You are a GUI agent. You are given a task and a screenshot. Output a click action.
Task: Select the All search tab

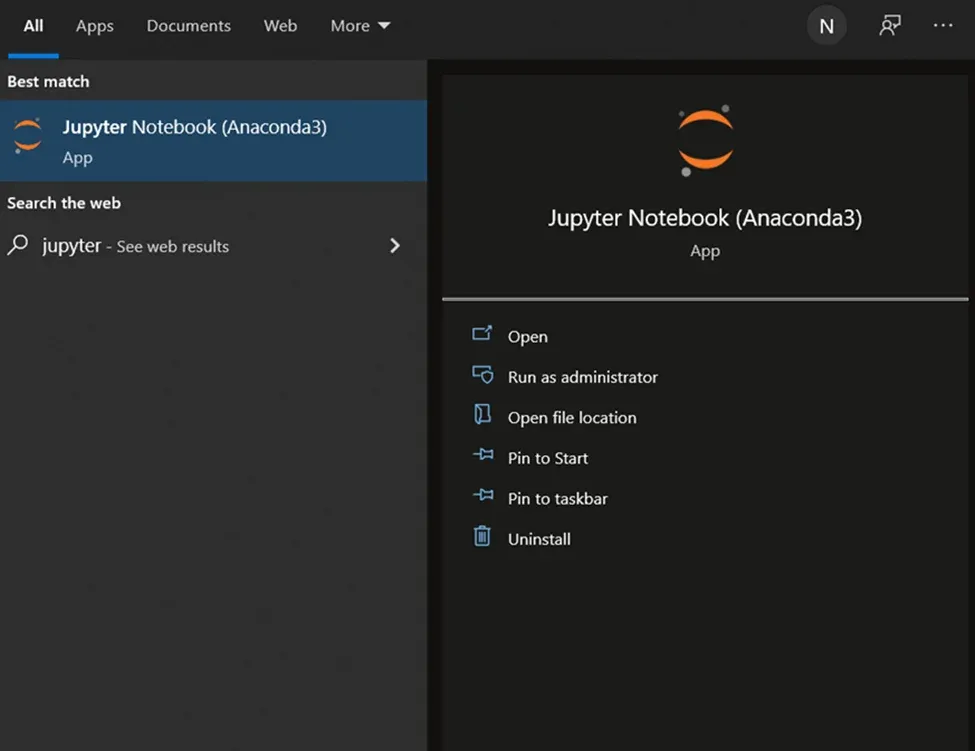(x=33, y=26)
